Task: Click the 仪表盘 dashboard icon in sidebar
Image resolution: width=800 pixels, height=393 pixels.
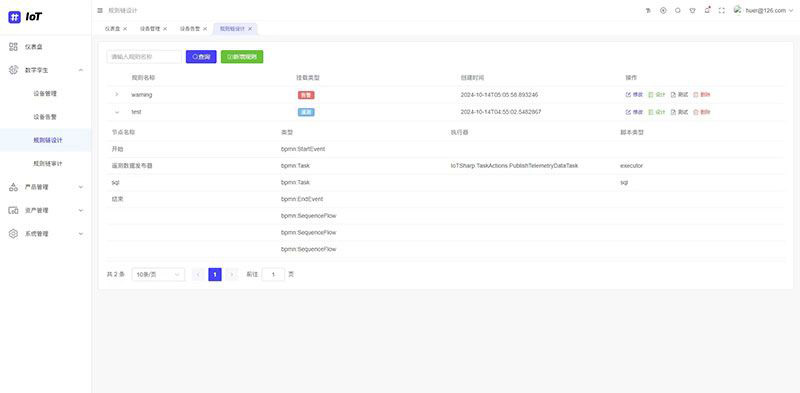Action: click(14, 46)
